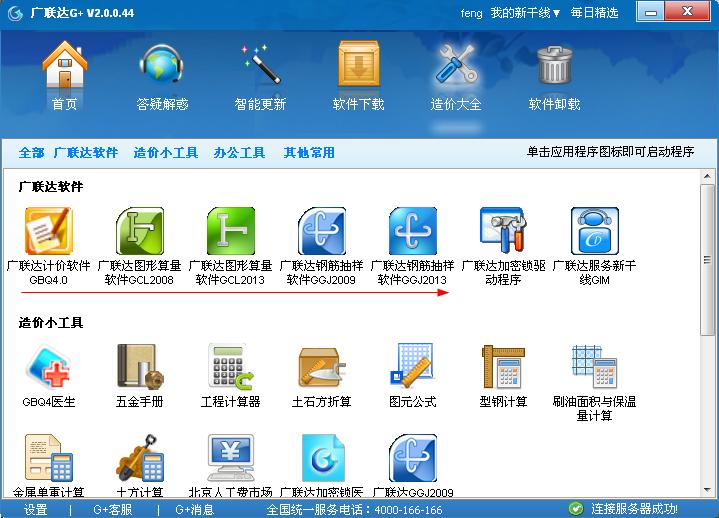The width and height of the screenshot is (719, 518).
Task: Open G+消息 in the bottom bar
Action: point(194,510)
